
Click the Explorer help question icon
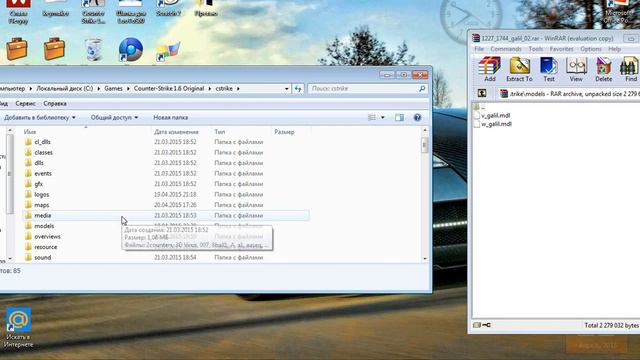pyautogui.click(x=417, y=118)
